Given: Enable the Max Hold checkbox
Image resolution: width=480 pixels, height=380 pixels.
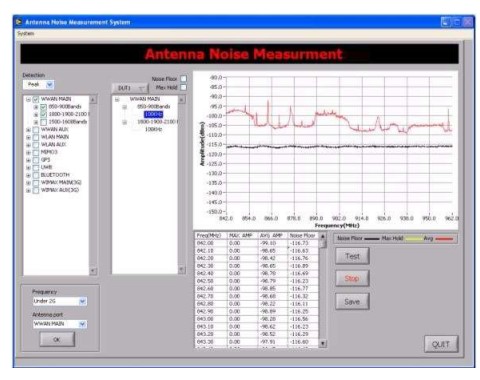Looking at the screenshot, I should click(x=183, y=87).
